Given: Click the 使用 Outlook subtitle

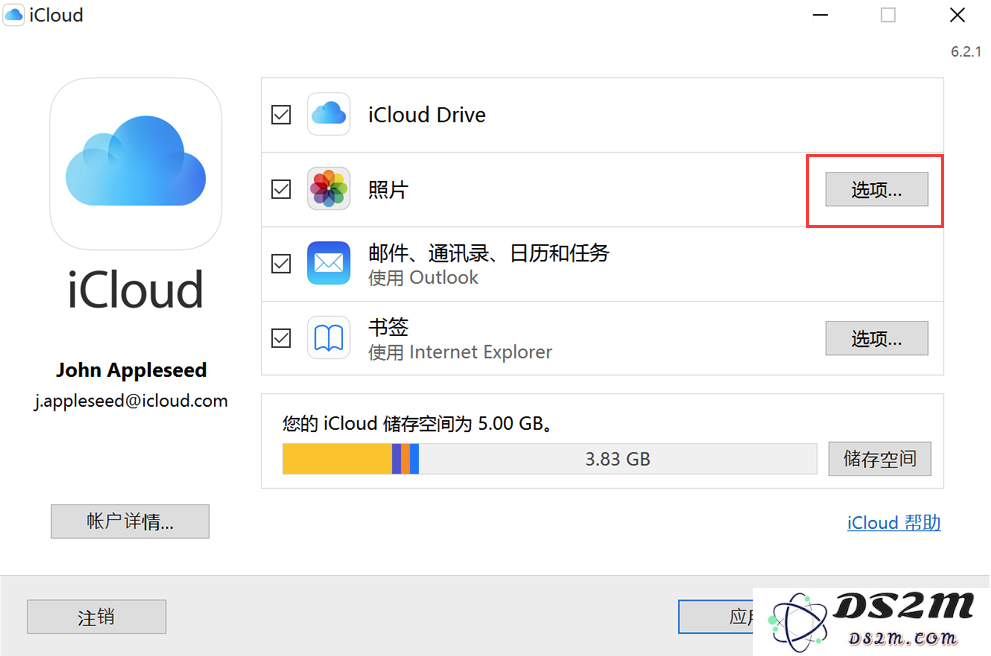Looking at the screenshot, I should (x=423, y=277).
